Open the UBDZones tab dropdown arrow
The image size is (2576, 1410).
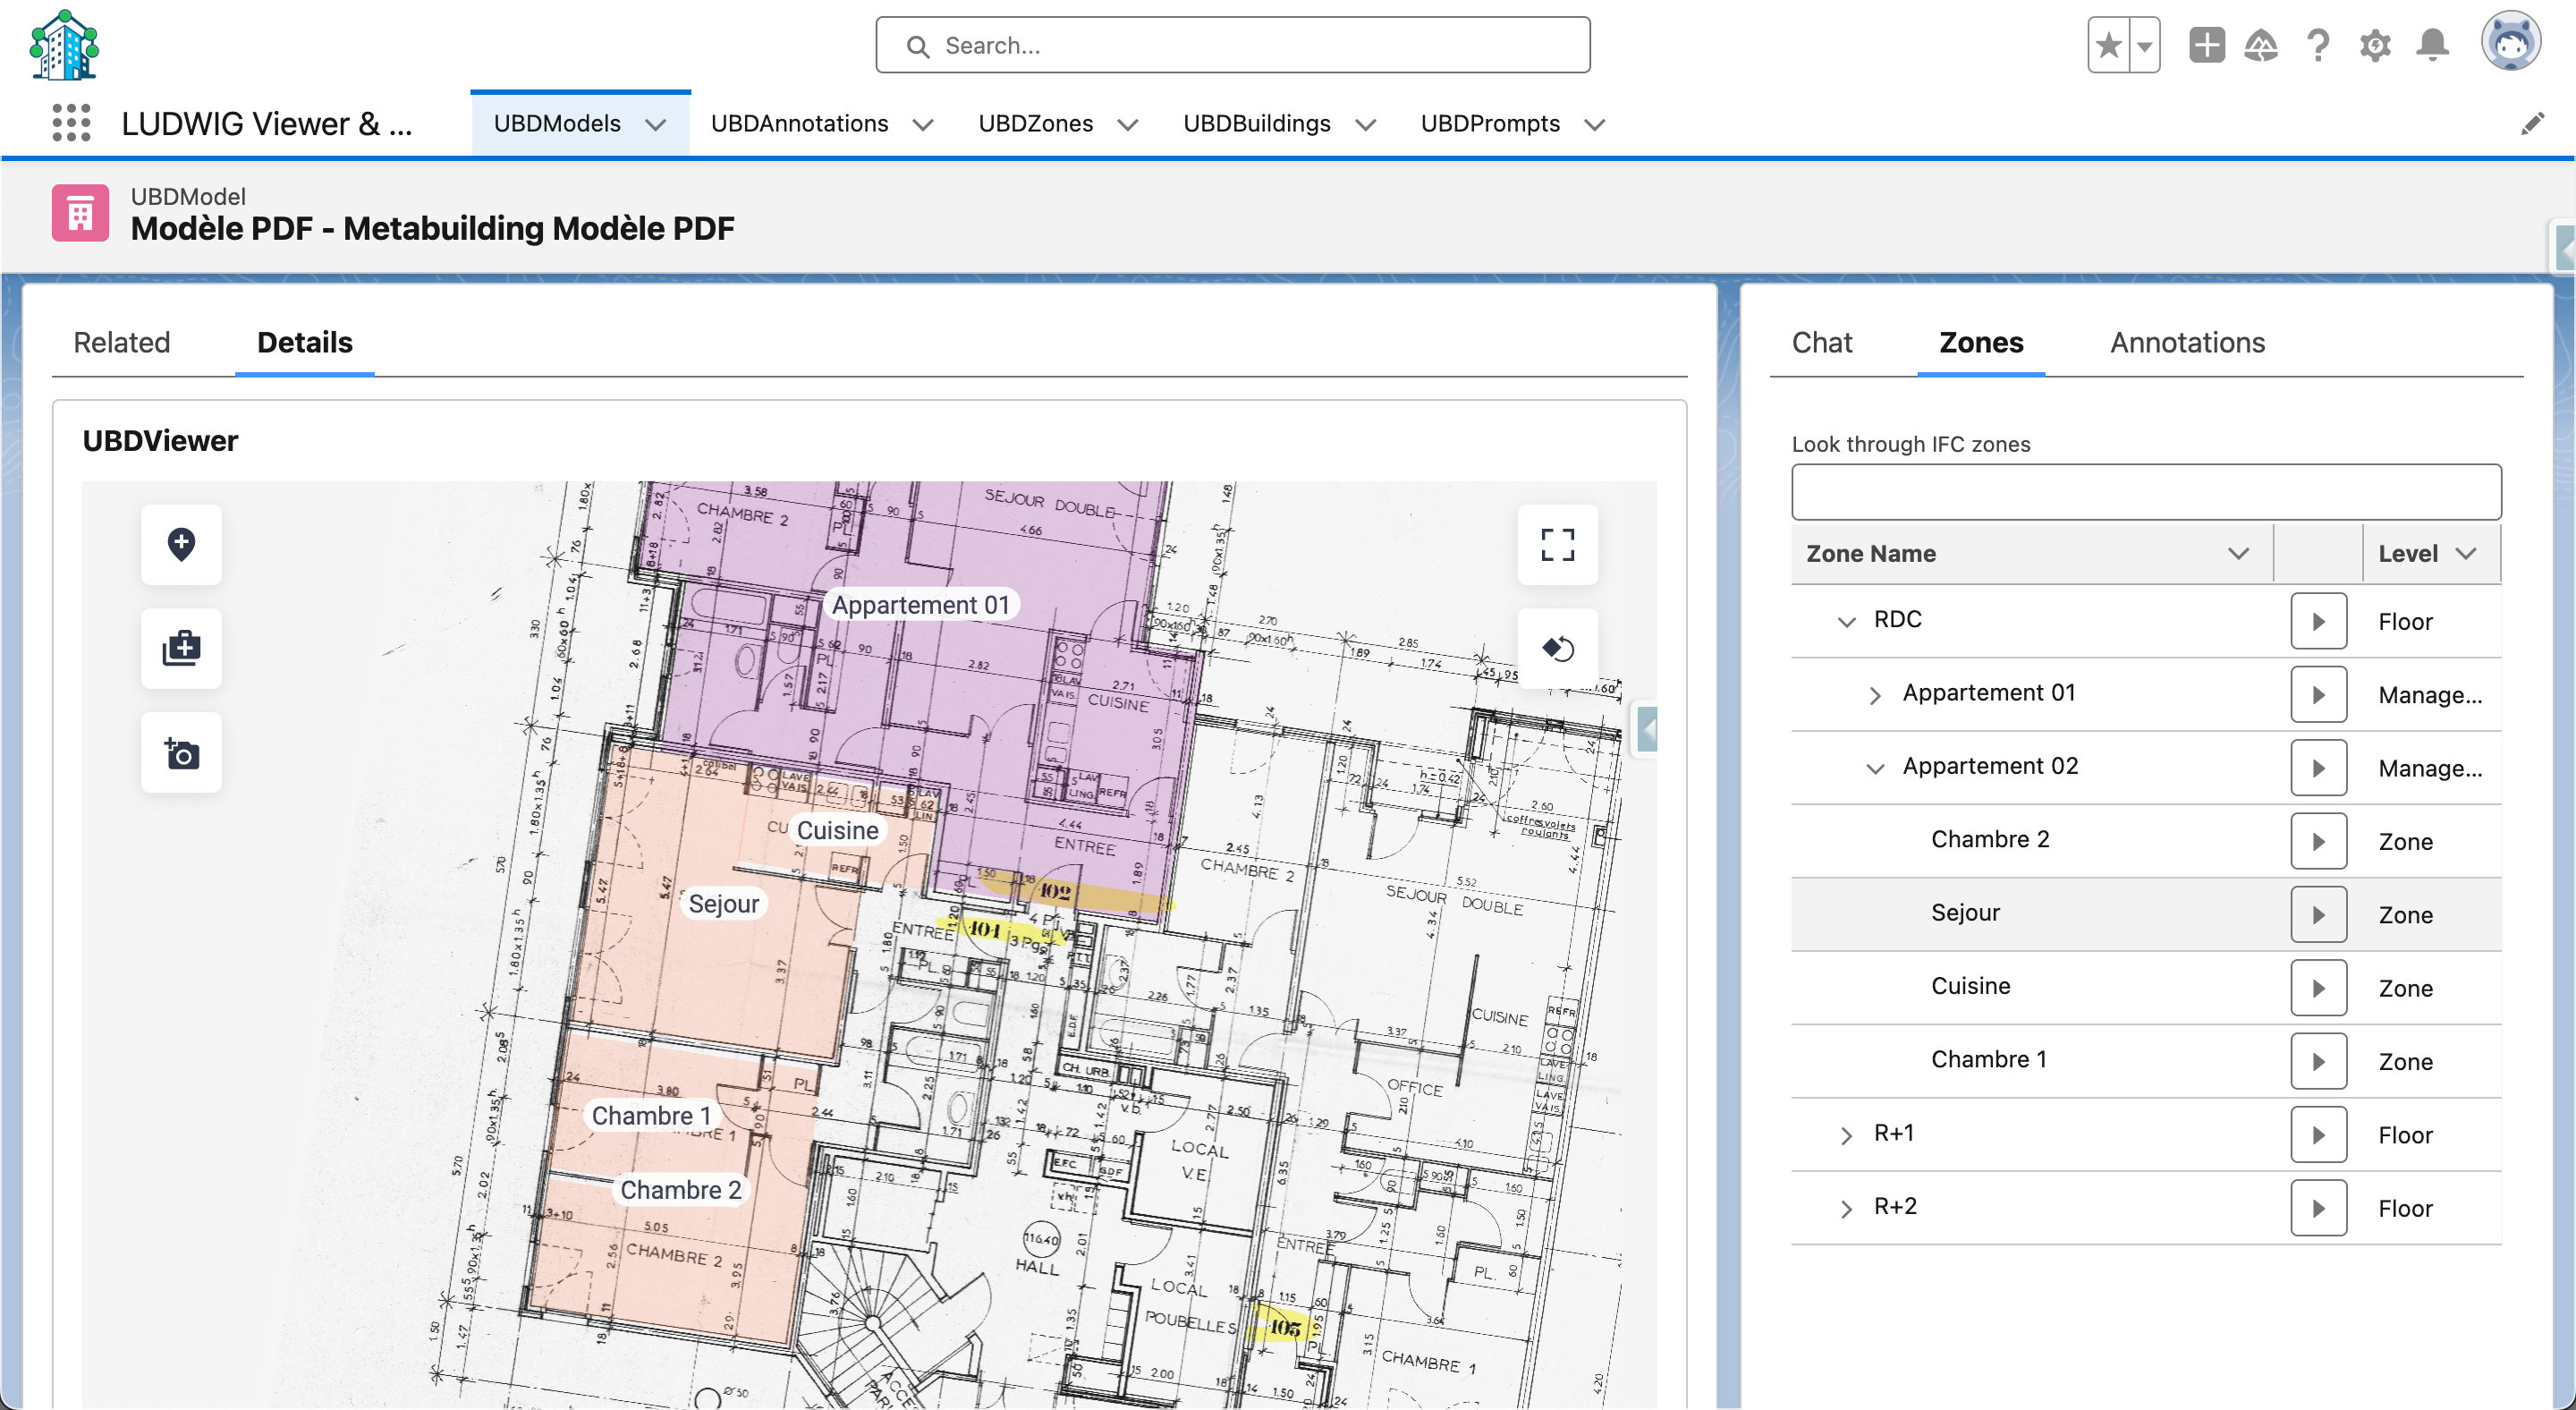[x=1128, y=125]
